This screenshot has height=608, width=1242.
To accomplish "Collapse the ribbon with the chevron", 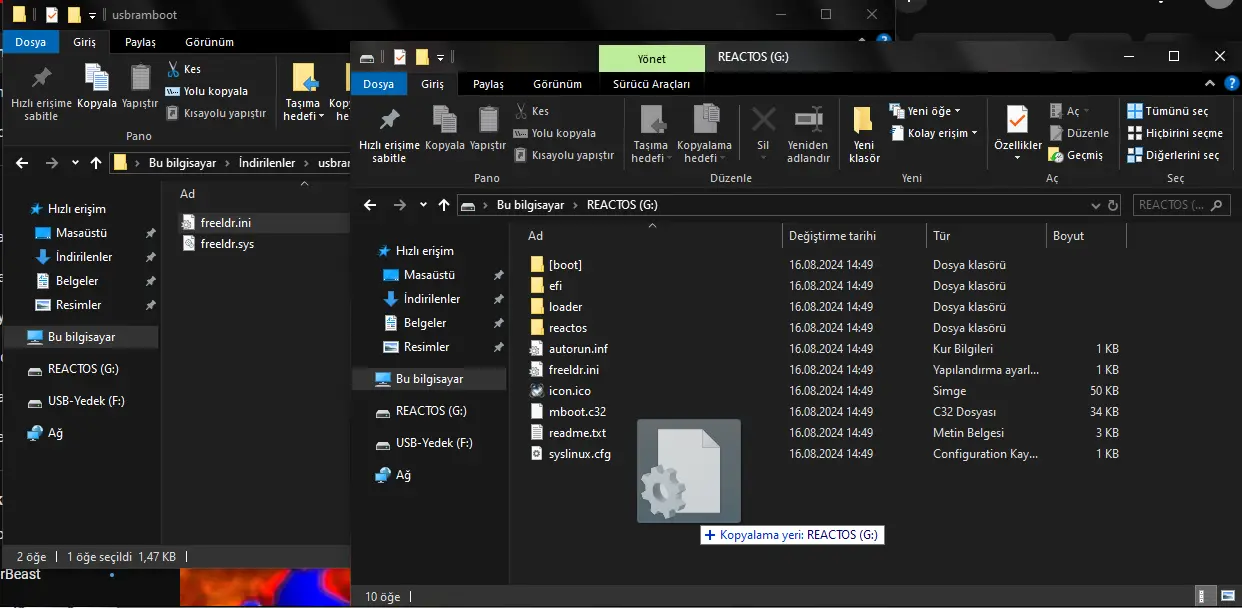I will 1210,85.
